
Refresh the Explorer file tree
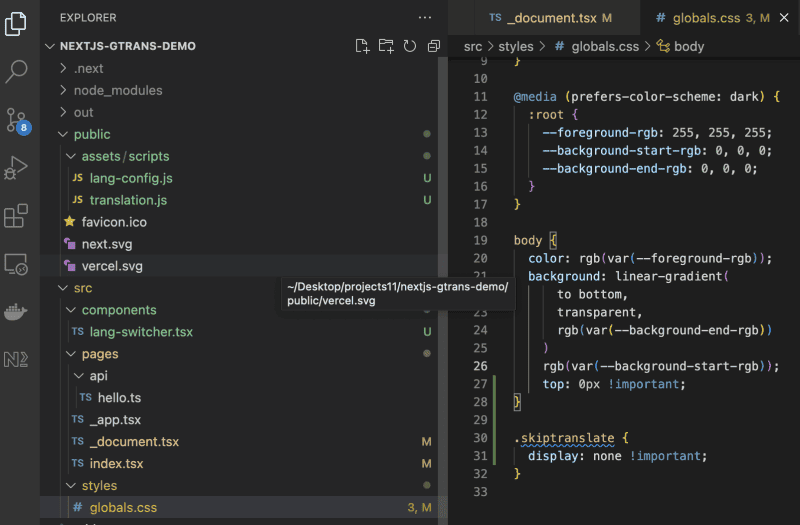coord(410,46)
